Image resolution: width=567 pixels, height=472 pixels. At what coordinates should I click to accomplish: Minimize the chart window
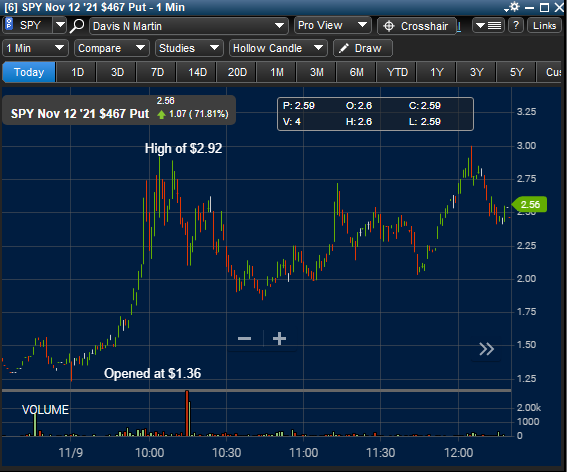point(529,7)
